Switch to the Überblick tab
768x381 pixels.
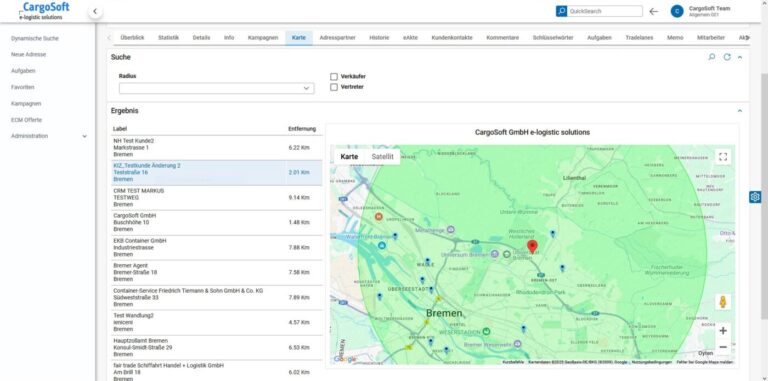click(x=132, y=38)
